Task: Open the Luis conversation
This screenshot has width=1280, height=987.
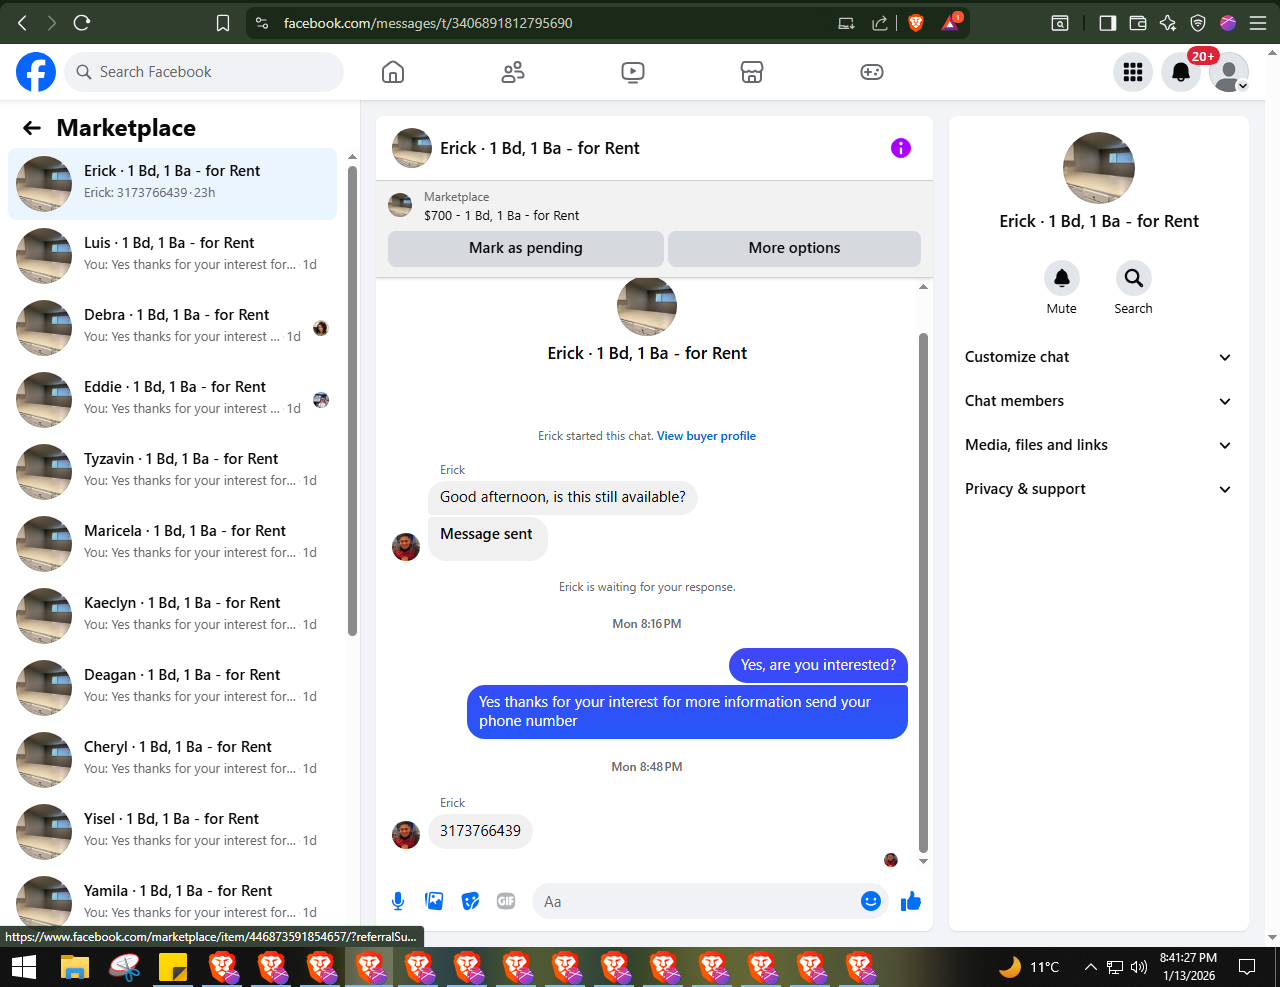Action: (x=172, y=256)
